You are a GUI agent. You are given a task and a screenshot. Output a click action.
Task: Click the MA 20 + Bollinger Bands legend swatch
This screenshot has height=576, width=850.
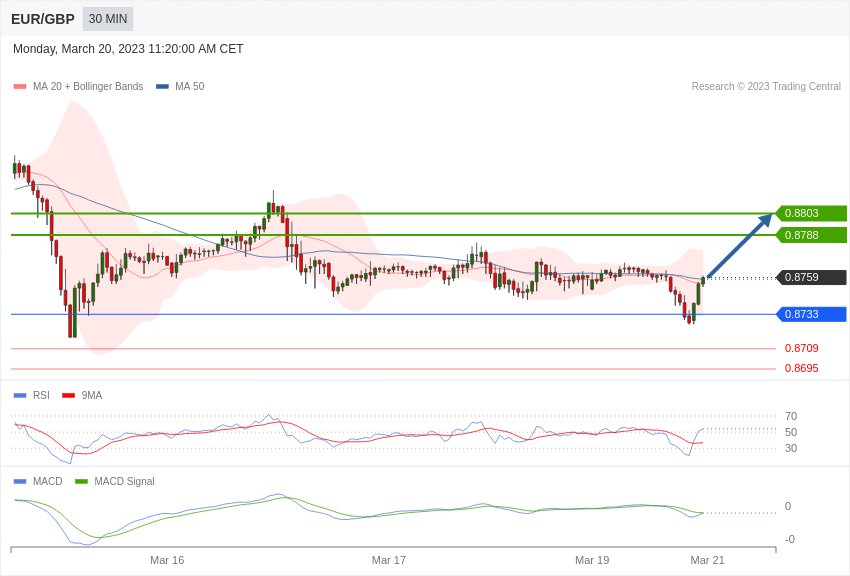click(20, 86)
